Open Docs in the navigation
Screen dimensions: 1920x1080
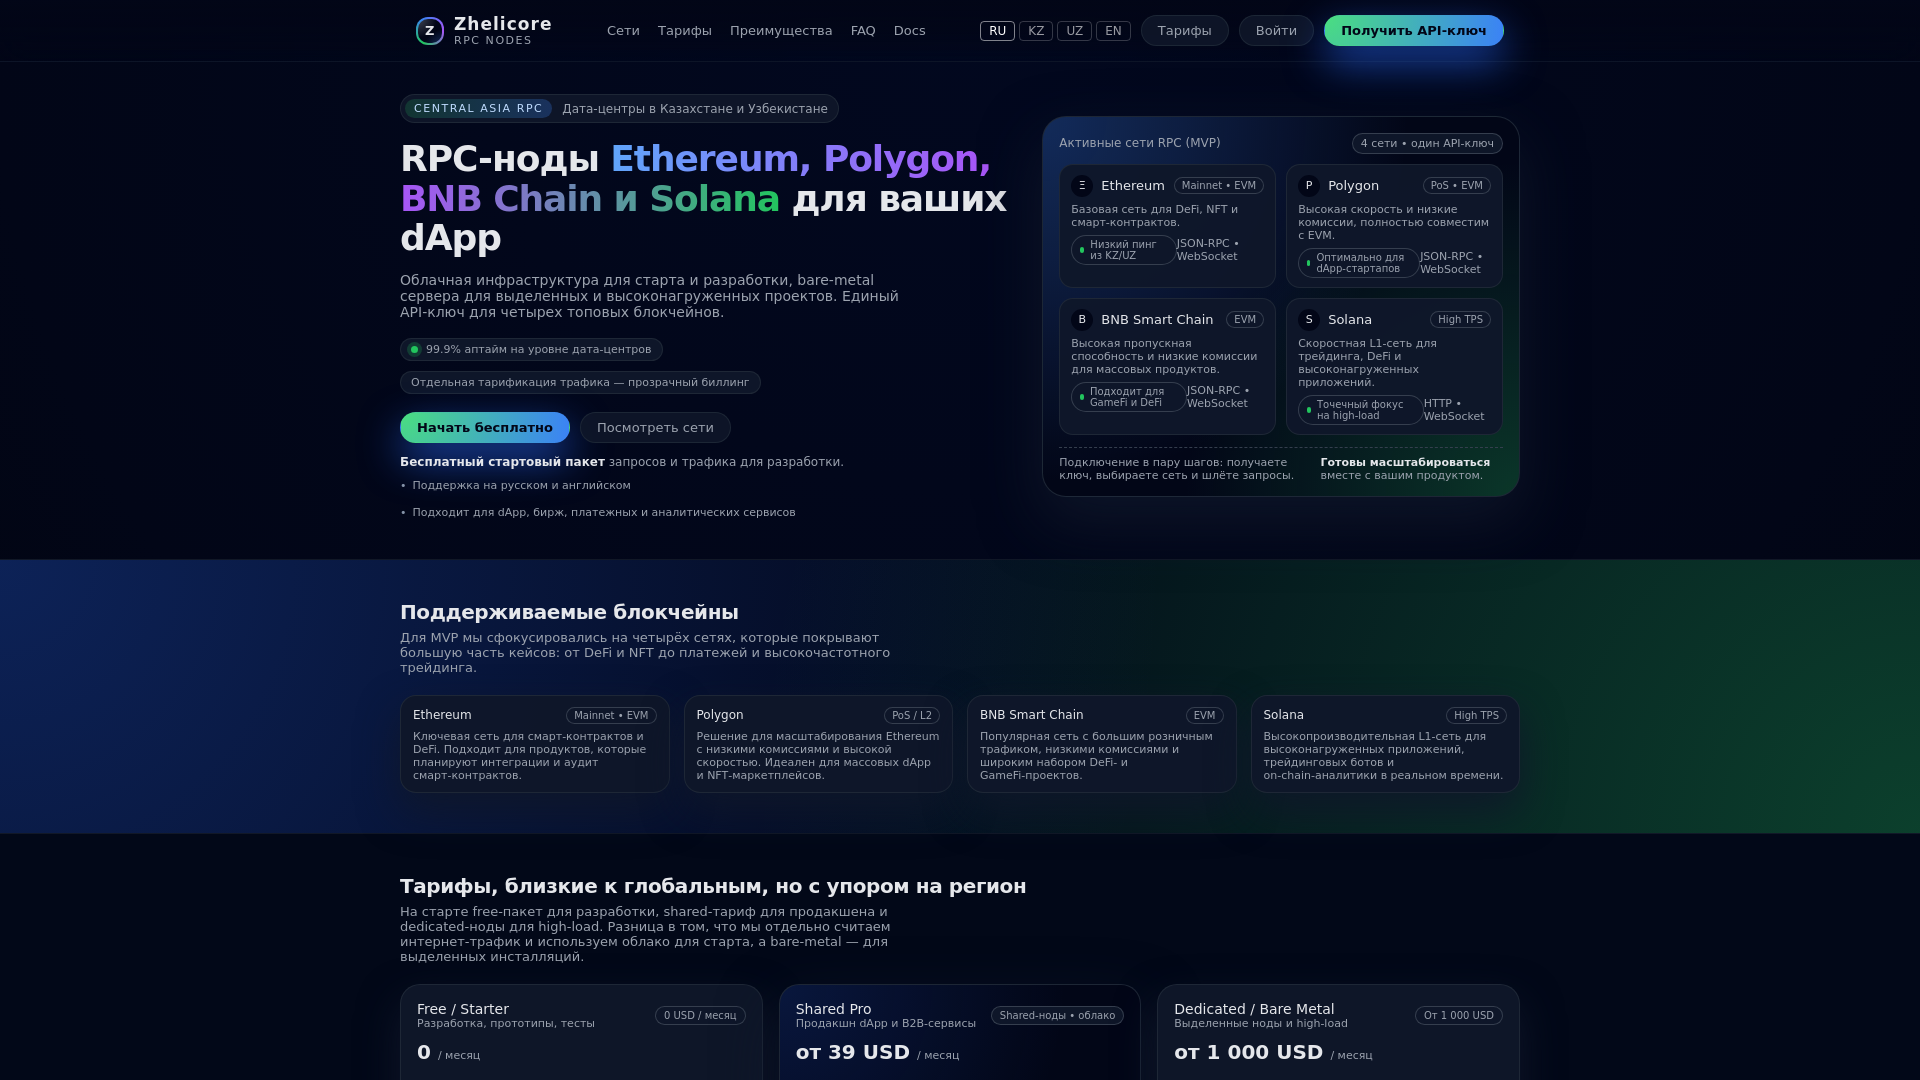909,31
